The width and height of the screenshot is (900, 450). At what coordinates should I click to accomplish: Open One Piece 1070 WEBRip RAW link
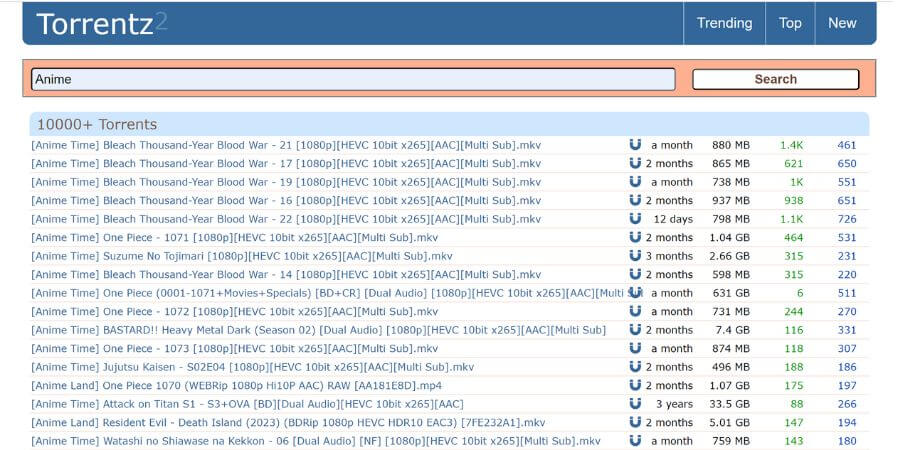click(x=236, y=385)
